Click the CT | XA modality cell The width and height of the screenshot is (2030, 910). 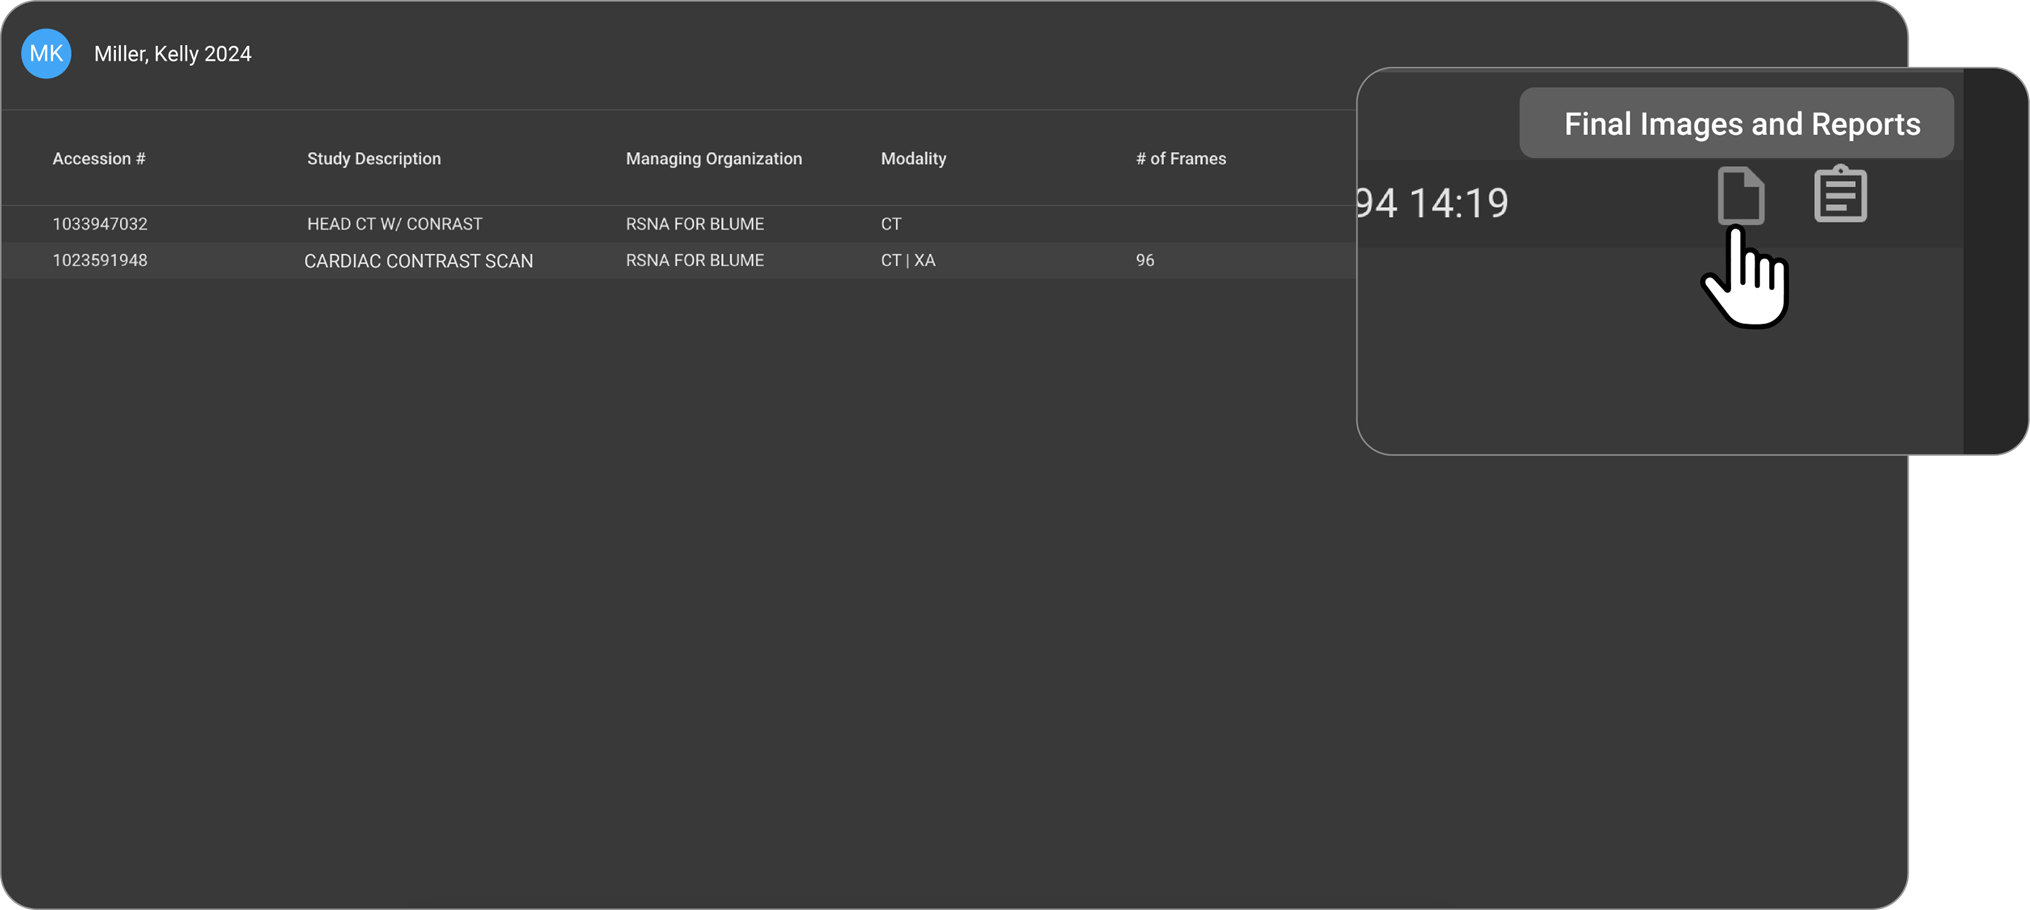pos(908,260)
